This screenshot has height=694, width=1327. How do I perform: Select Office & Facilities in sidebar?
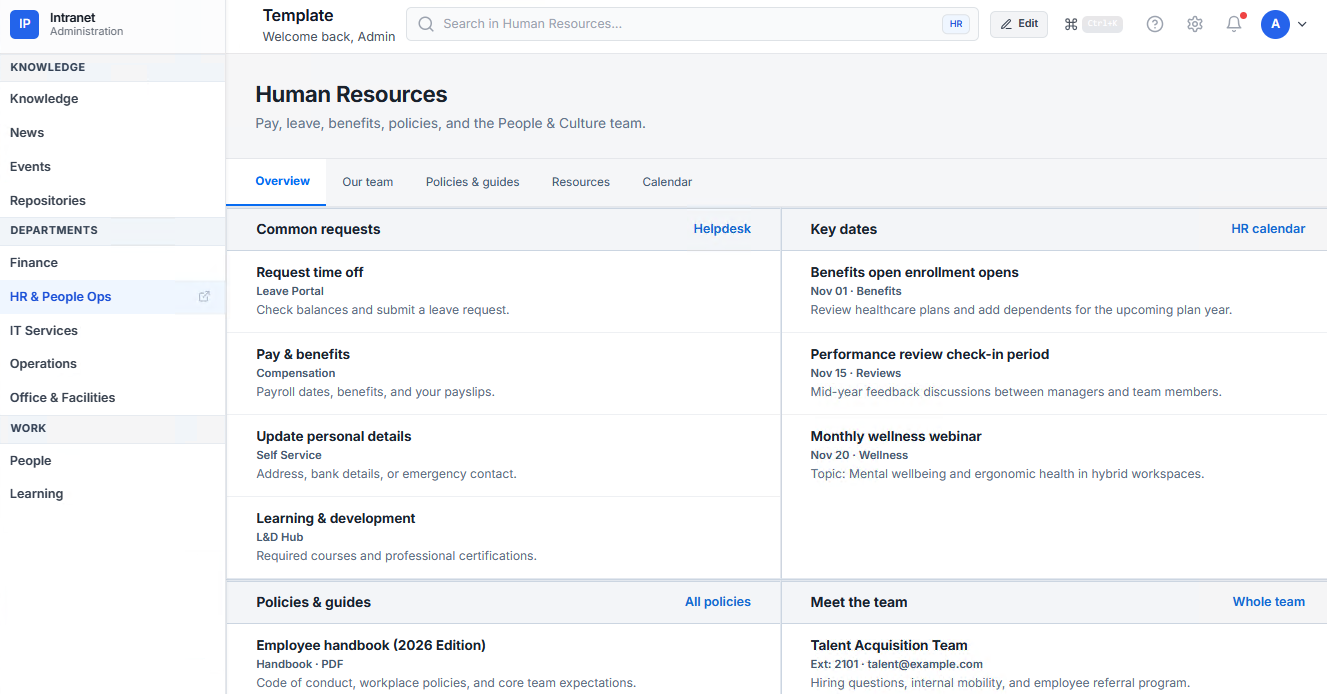click(112, 398)
